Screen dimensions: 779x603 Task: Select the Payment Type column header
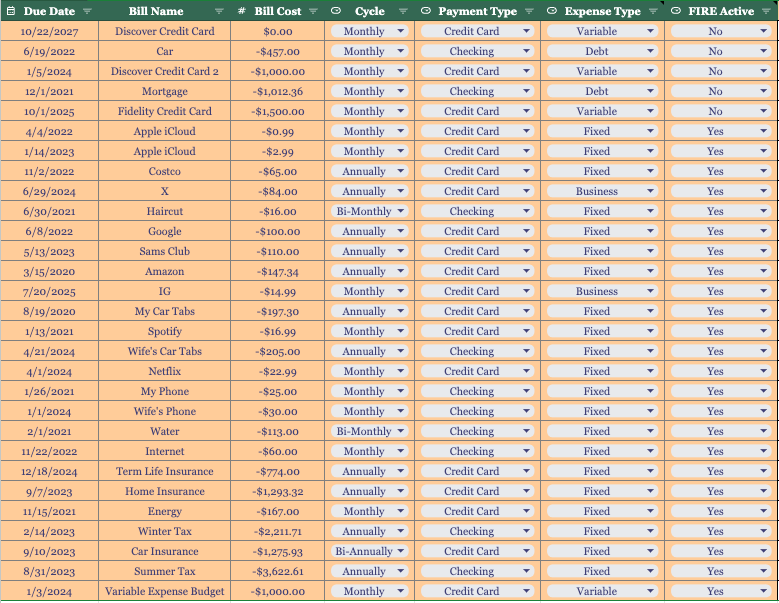[477, 11]
